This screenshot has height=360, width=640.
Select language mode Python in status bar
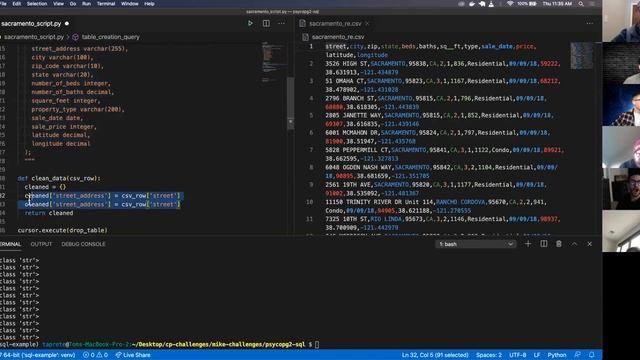(557, 355)
